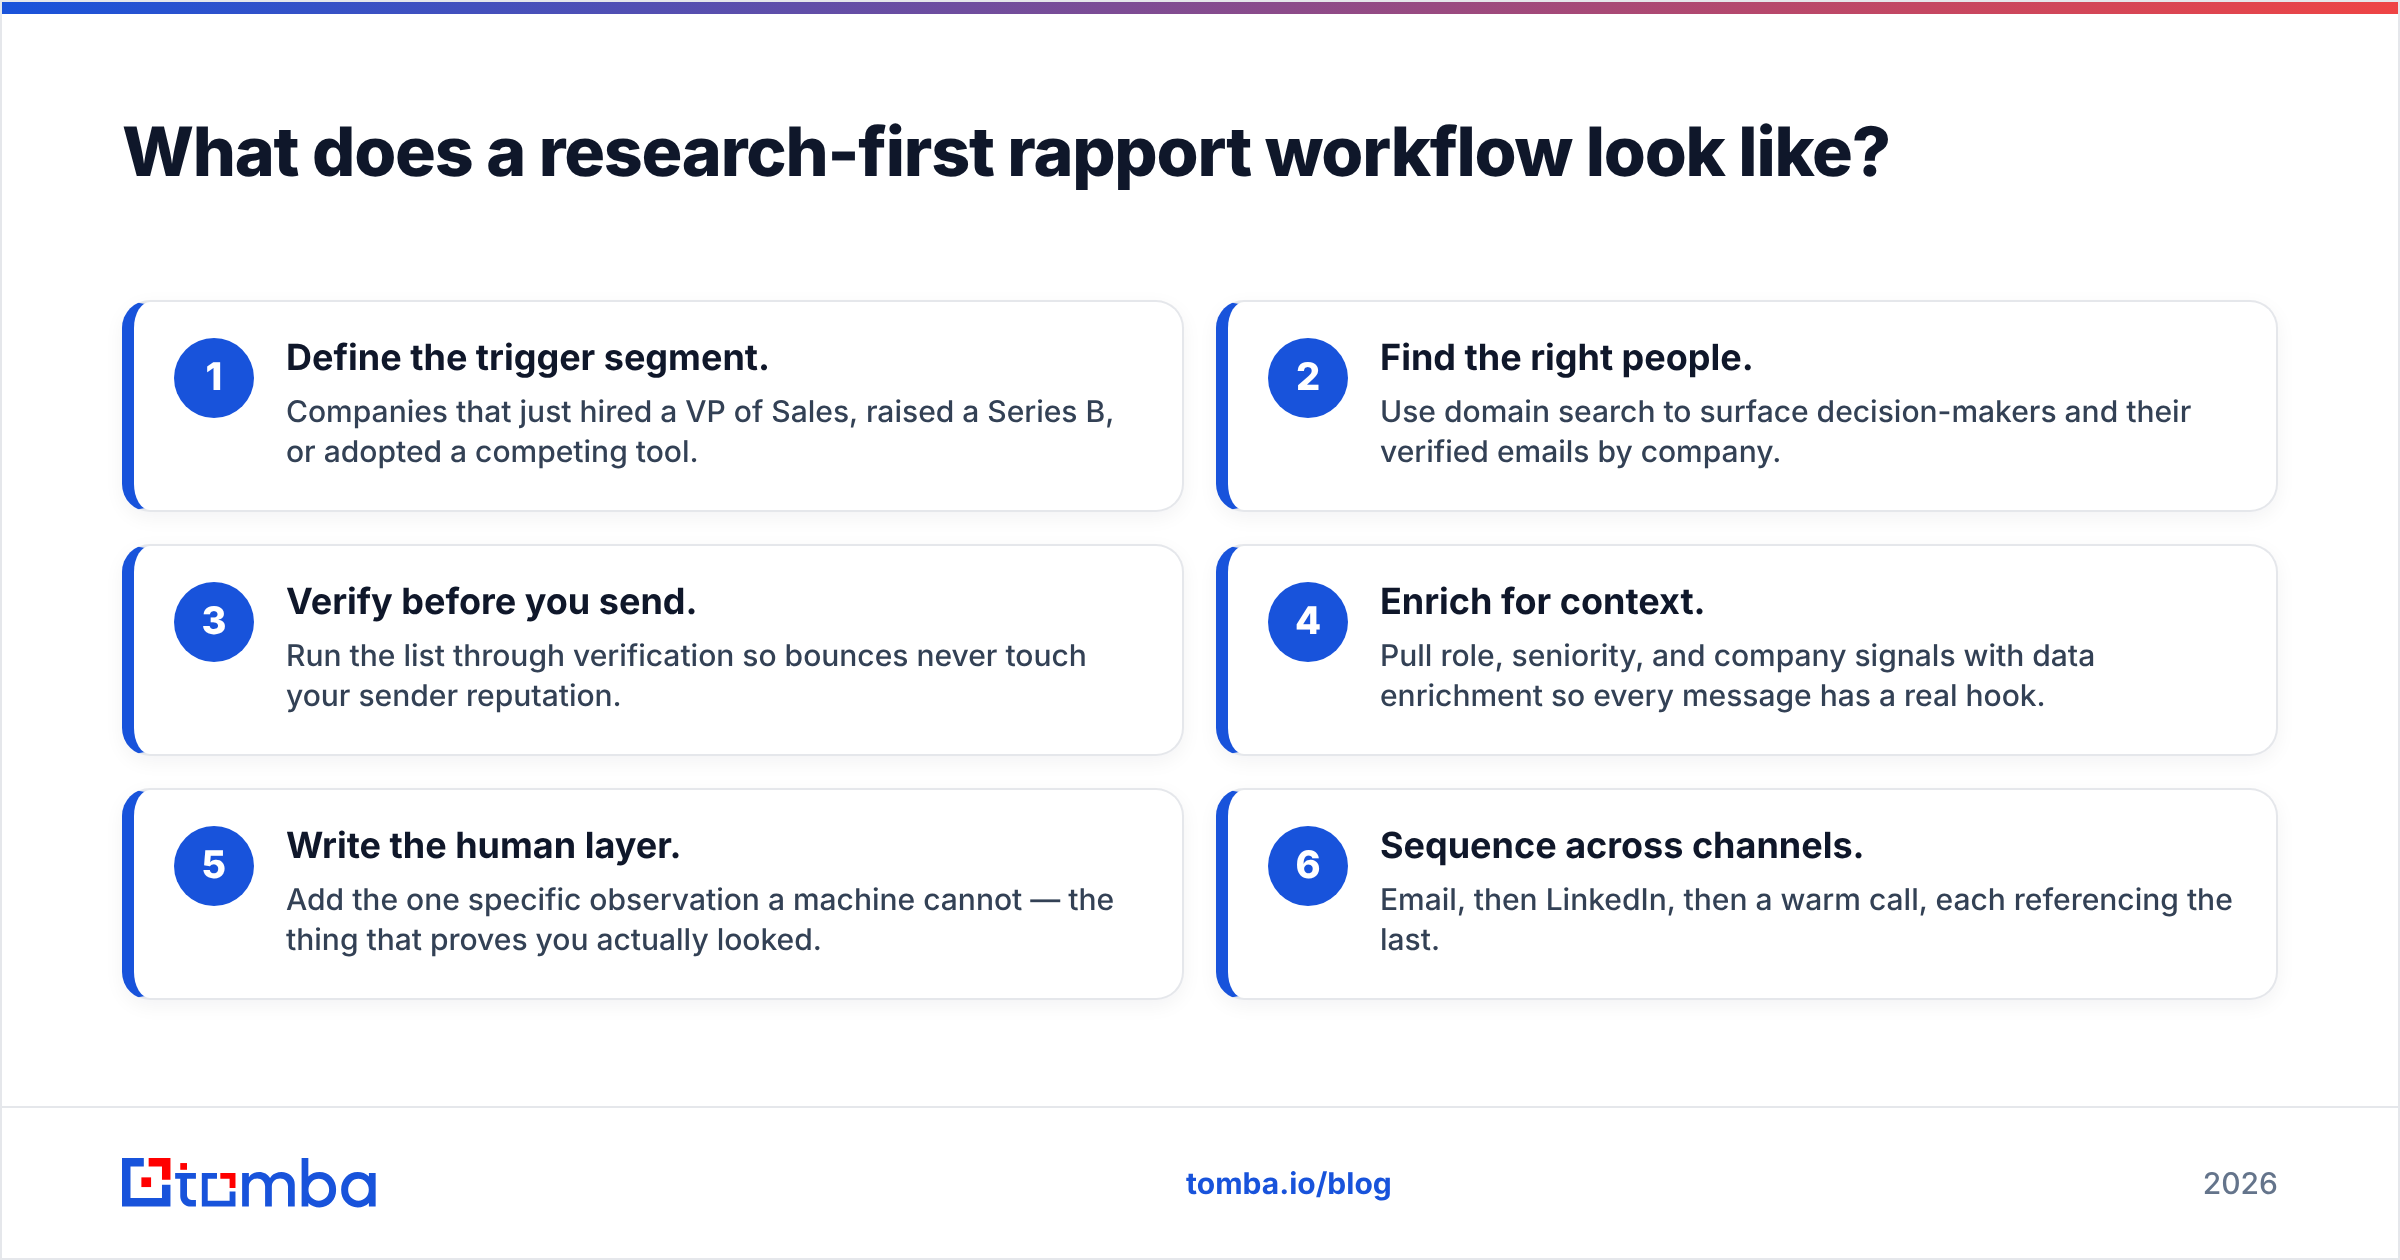Image resolution: width=2400 pixels, height=1260 pixels.
Task: Click the 2026 year label
Action: pyautogui.click(x=2240, y=1184)
